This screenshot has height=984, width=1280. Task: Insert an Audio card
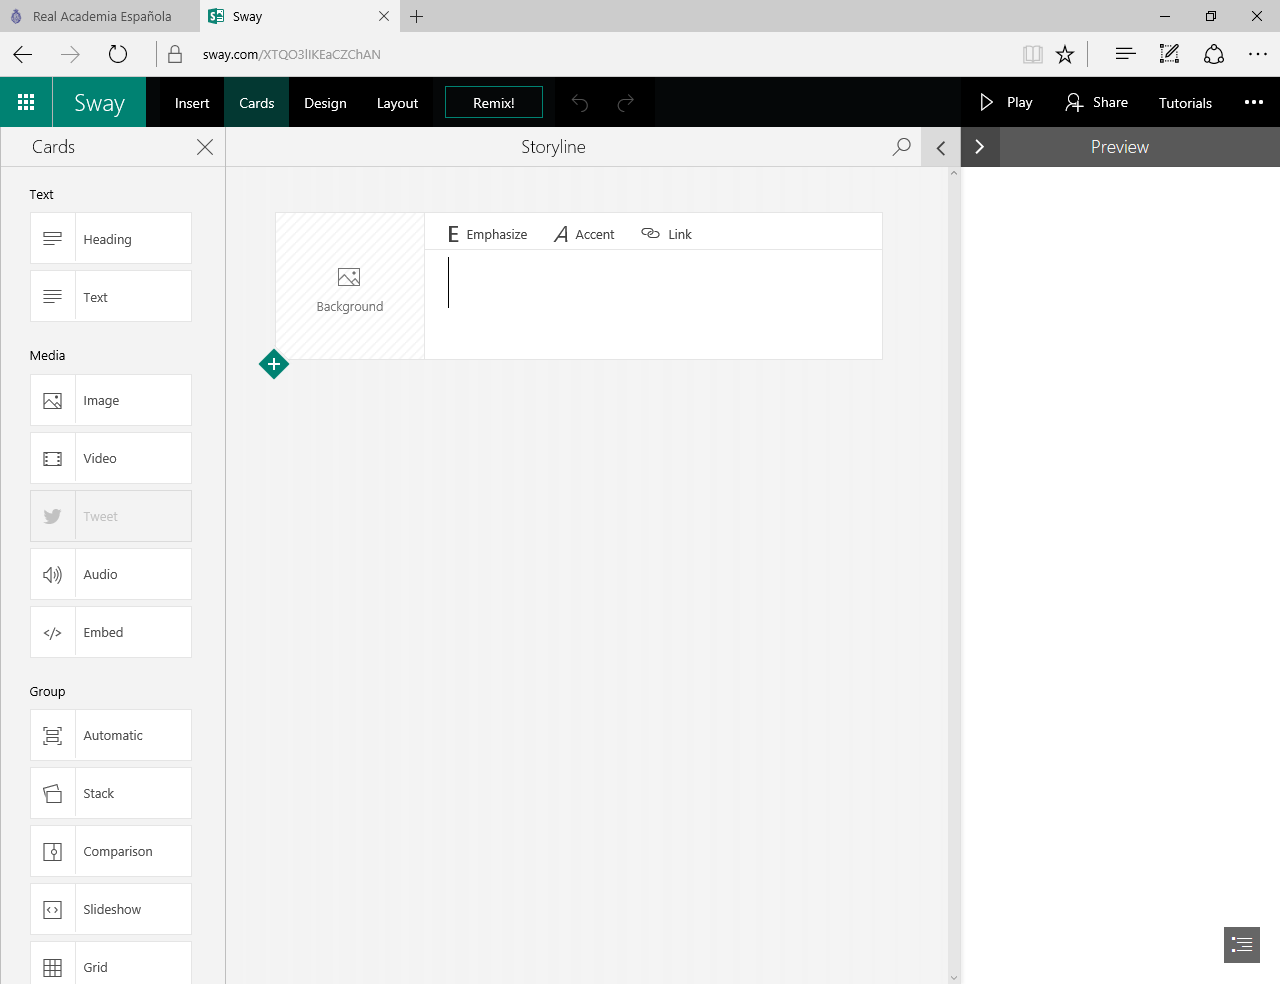pyautogui.click(x=111, y=574)
